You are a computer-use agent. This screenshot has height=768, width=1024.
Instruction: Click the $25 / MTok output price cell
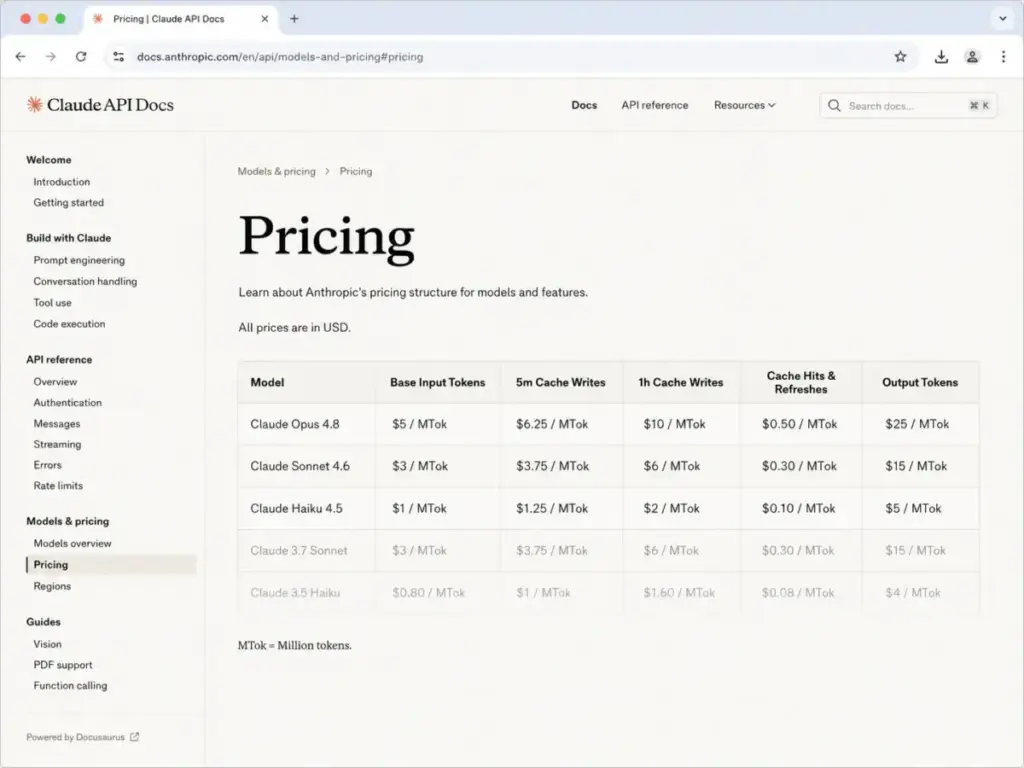917,424
